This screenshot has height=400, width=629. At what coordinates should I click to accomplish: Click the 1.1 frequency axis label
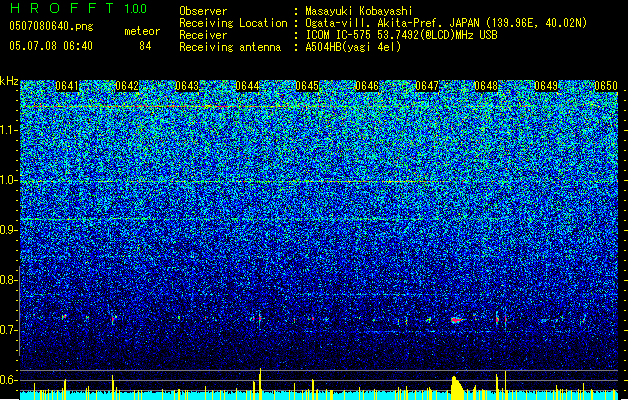click(x=9, y=130)
